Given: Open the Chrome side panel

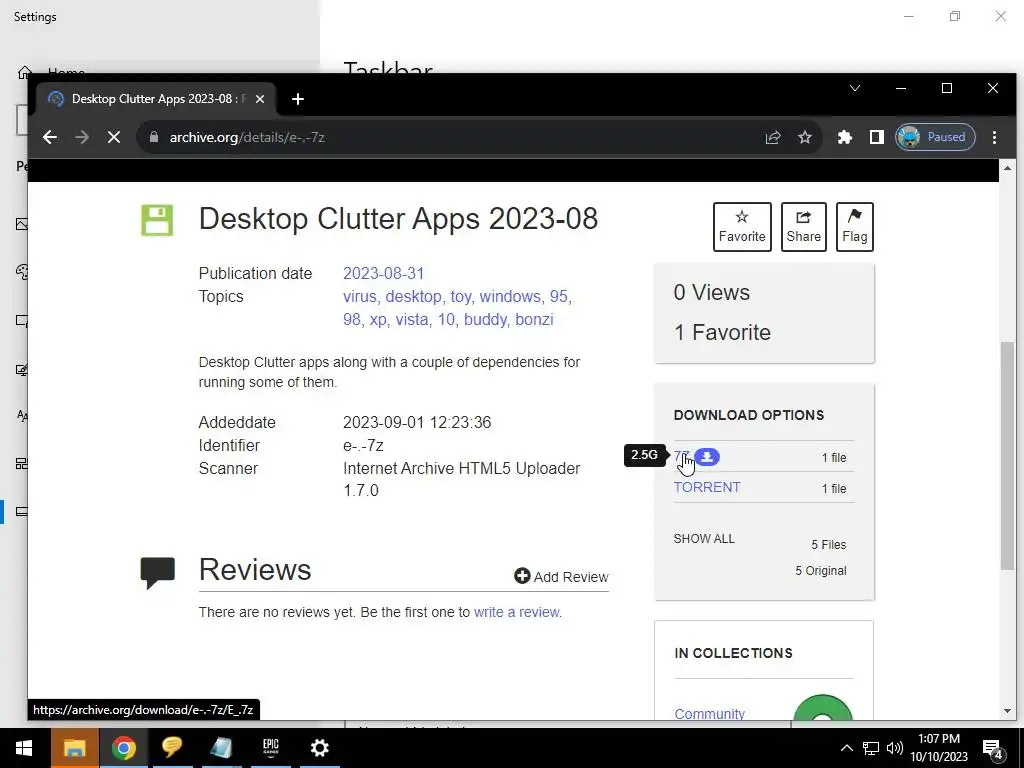Looking at the screenshot, I should pos(876,137).
